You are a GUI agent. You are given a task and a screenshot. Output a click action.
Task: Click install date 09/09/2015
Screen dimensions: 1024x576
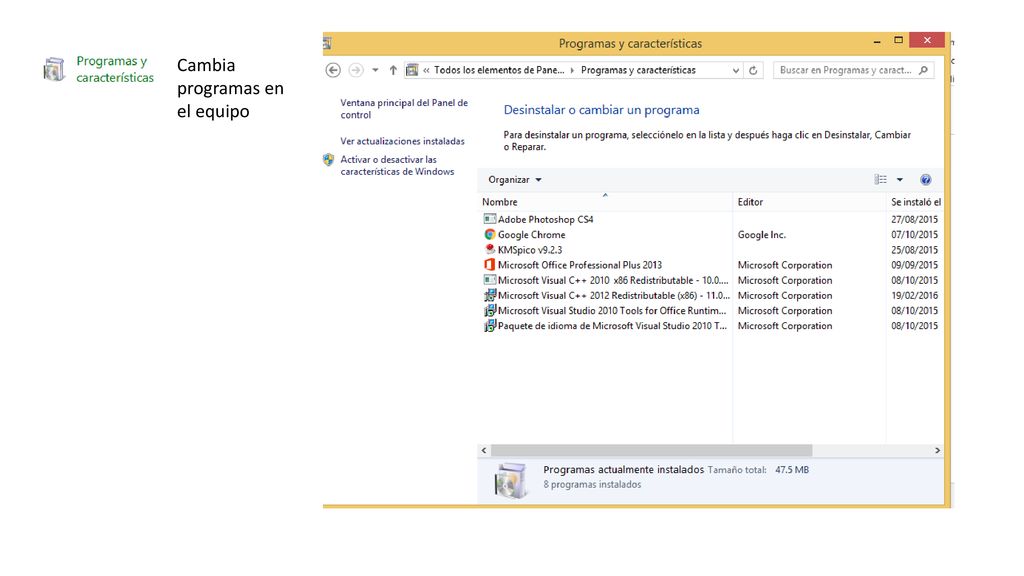(x=914, y=265)
